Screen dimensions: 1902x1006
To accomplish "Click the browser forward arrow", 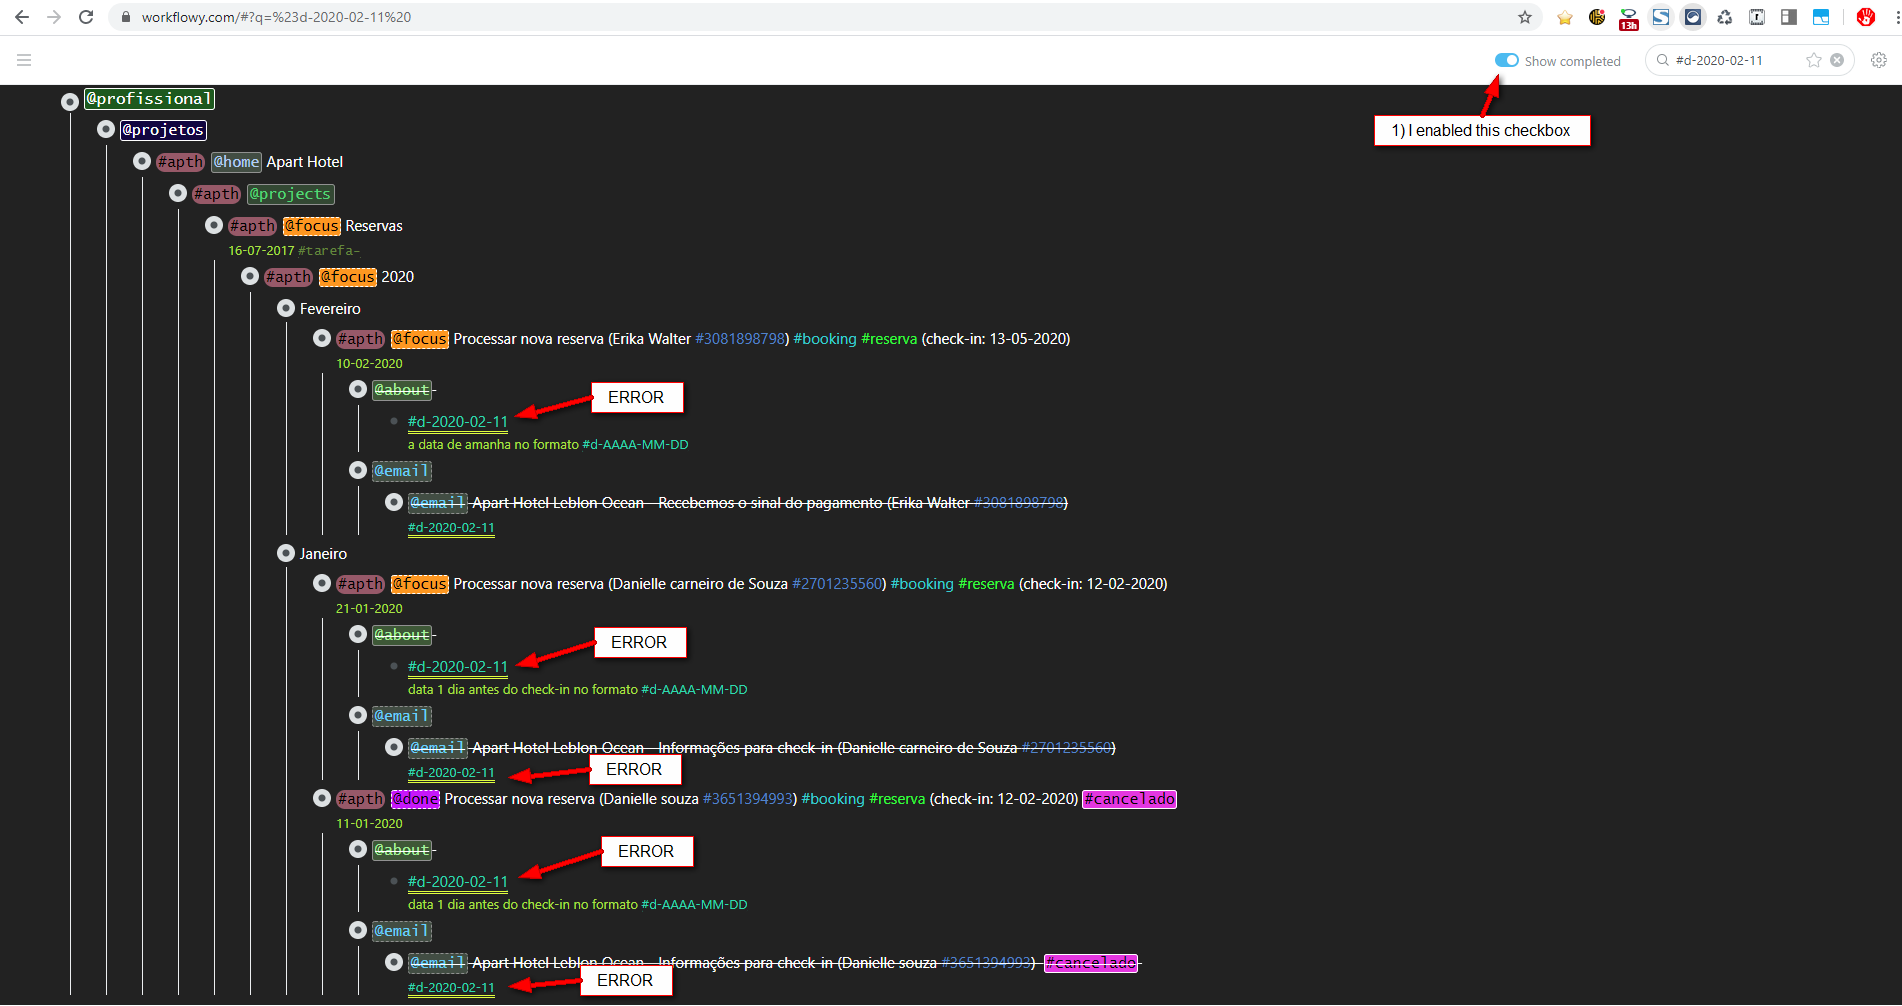I will click(54, 17).
